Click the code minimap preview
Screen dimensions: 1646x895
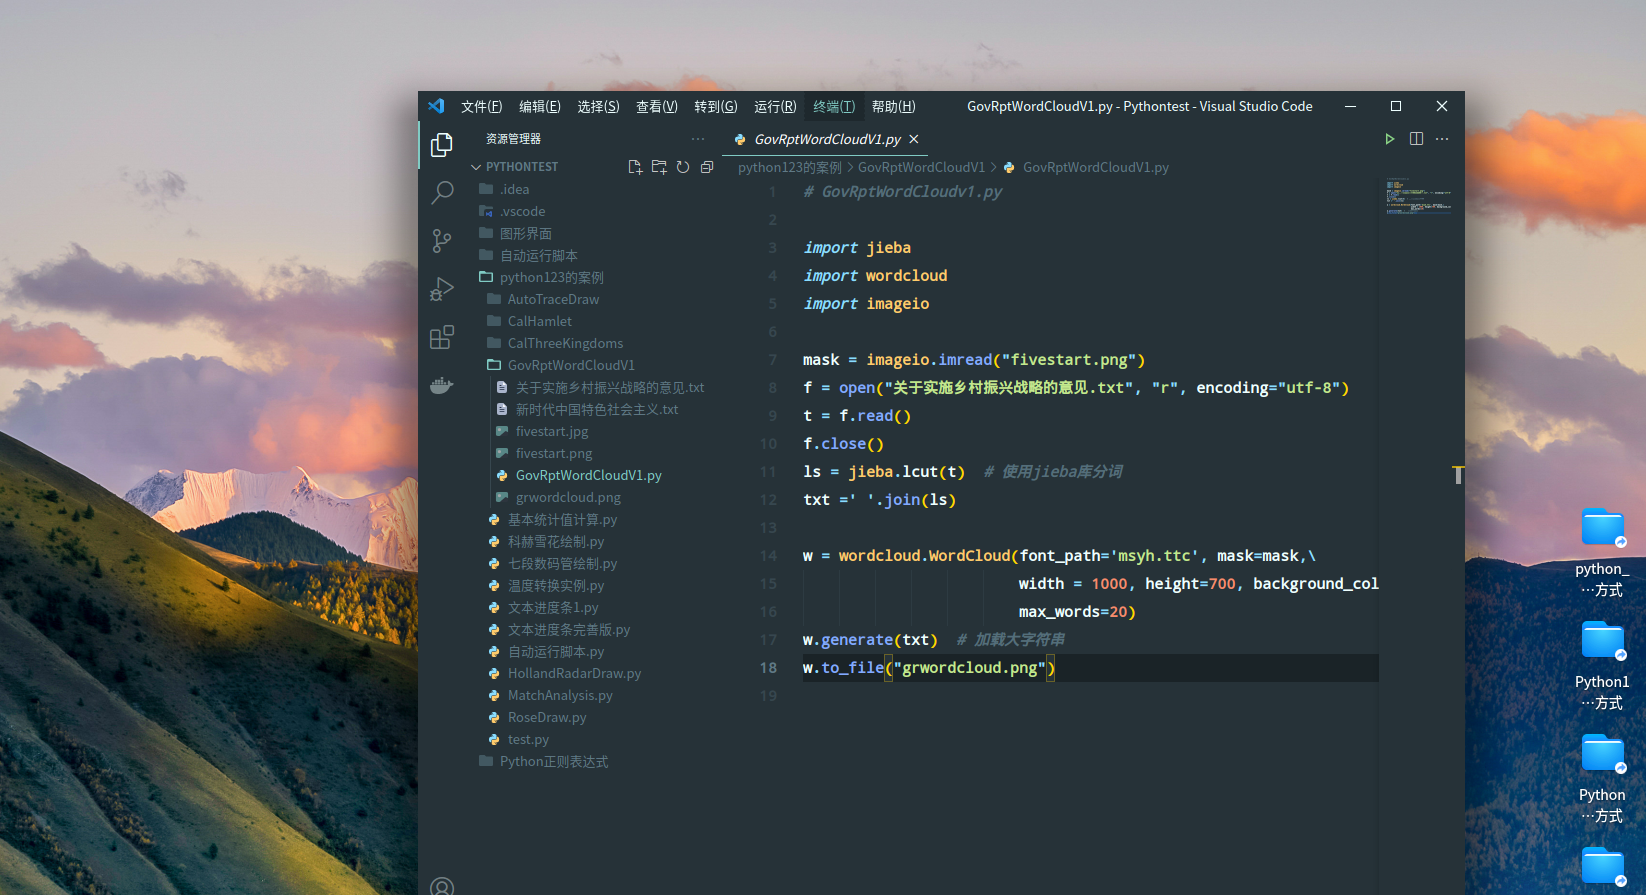point(1418,197)
